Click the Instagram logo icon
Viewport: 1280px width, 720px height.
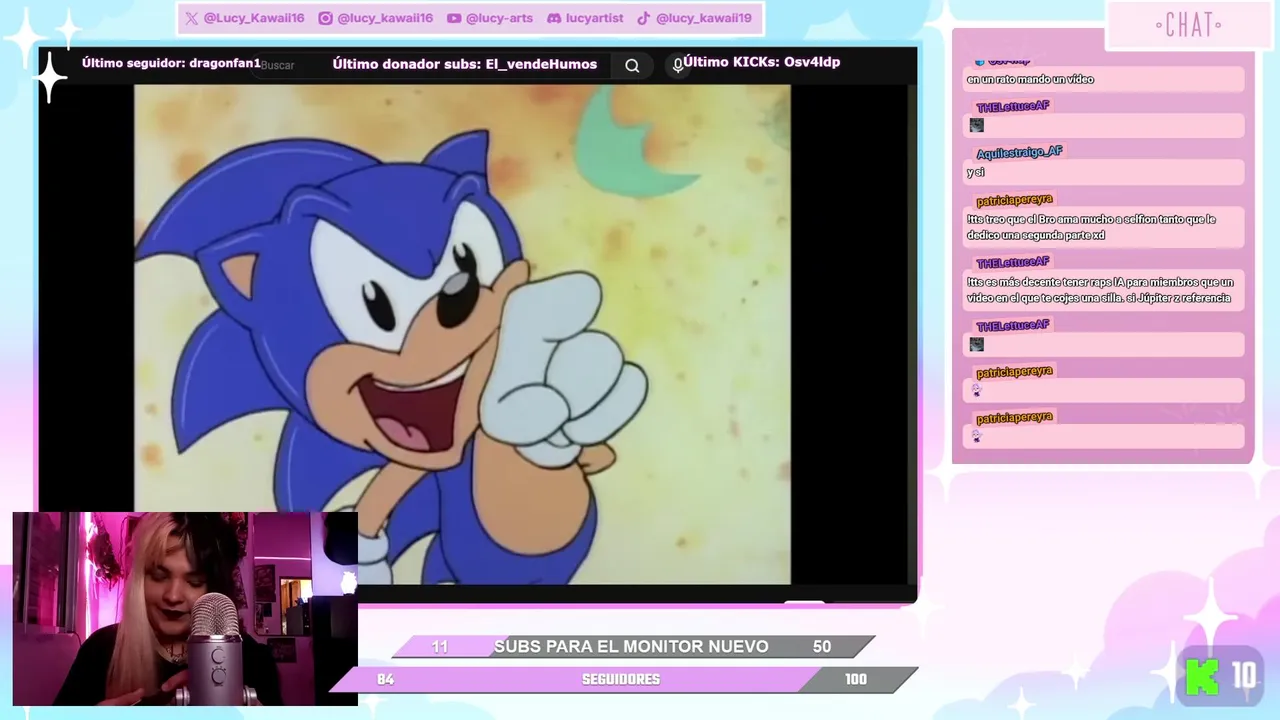click(x=325, y=18)
